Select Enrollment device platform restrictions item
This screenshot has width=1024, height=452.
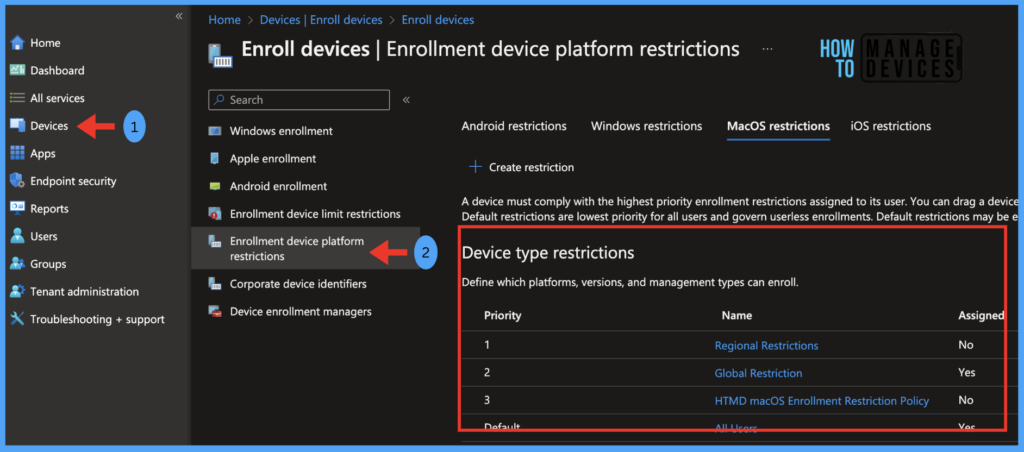(305, 249)
